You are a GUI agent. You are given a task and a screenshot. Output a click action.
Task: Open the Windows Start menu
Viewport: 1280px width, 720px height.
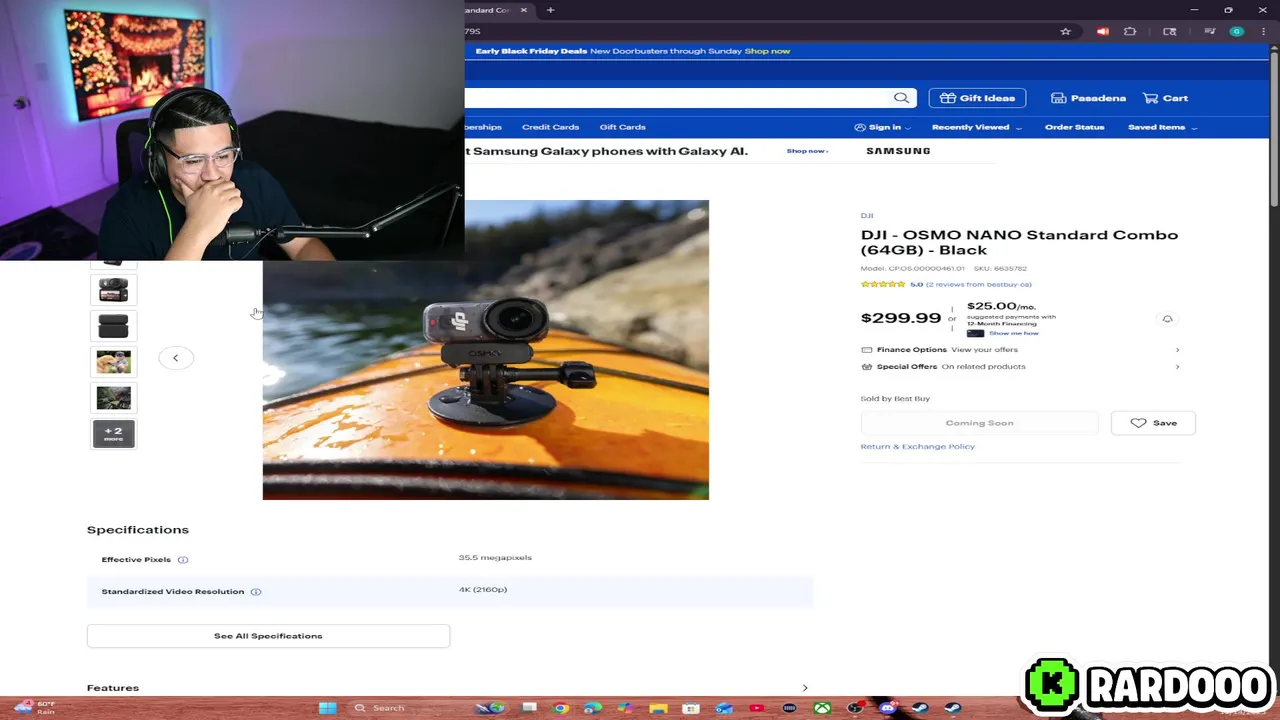click(327, 708)
